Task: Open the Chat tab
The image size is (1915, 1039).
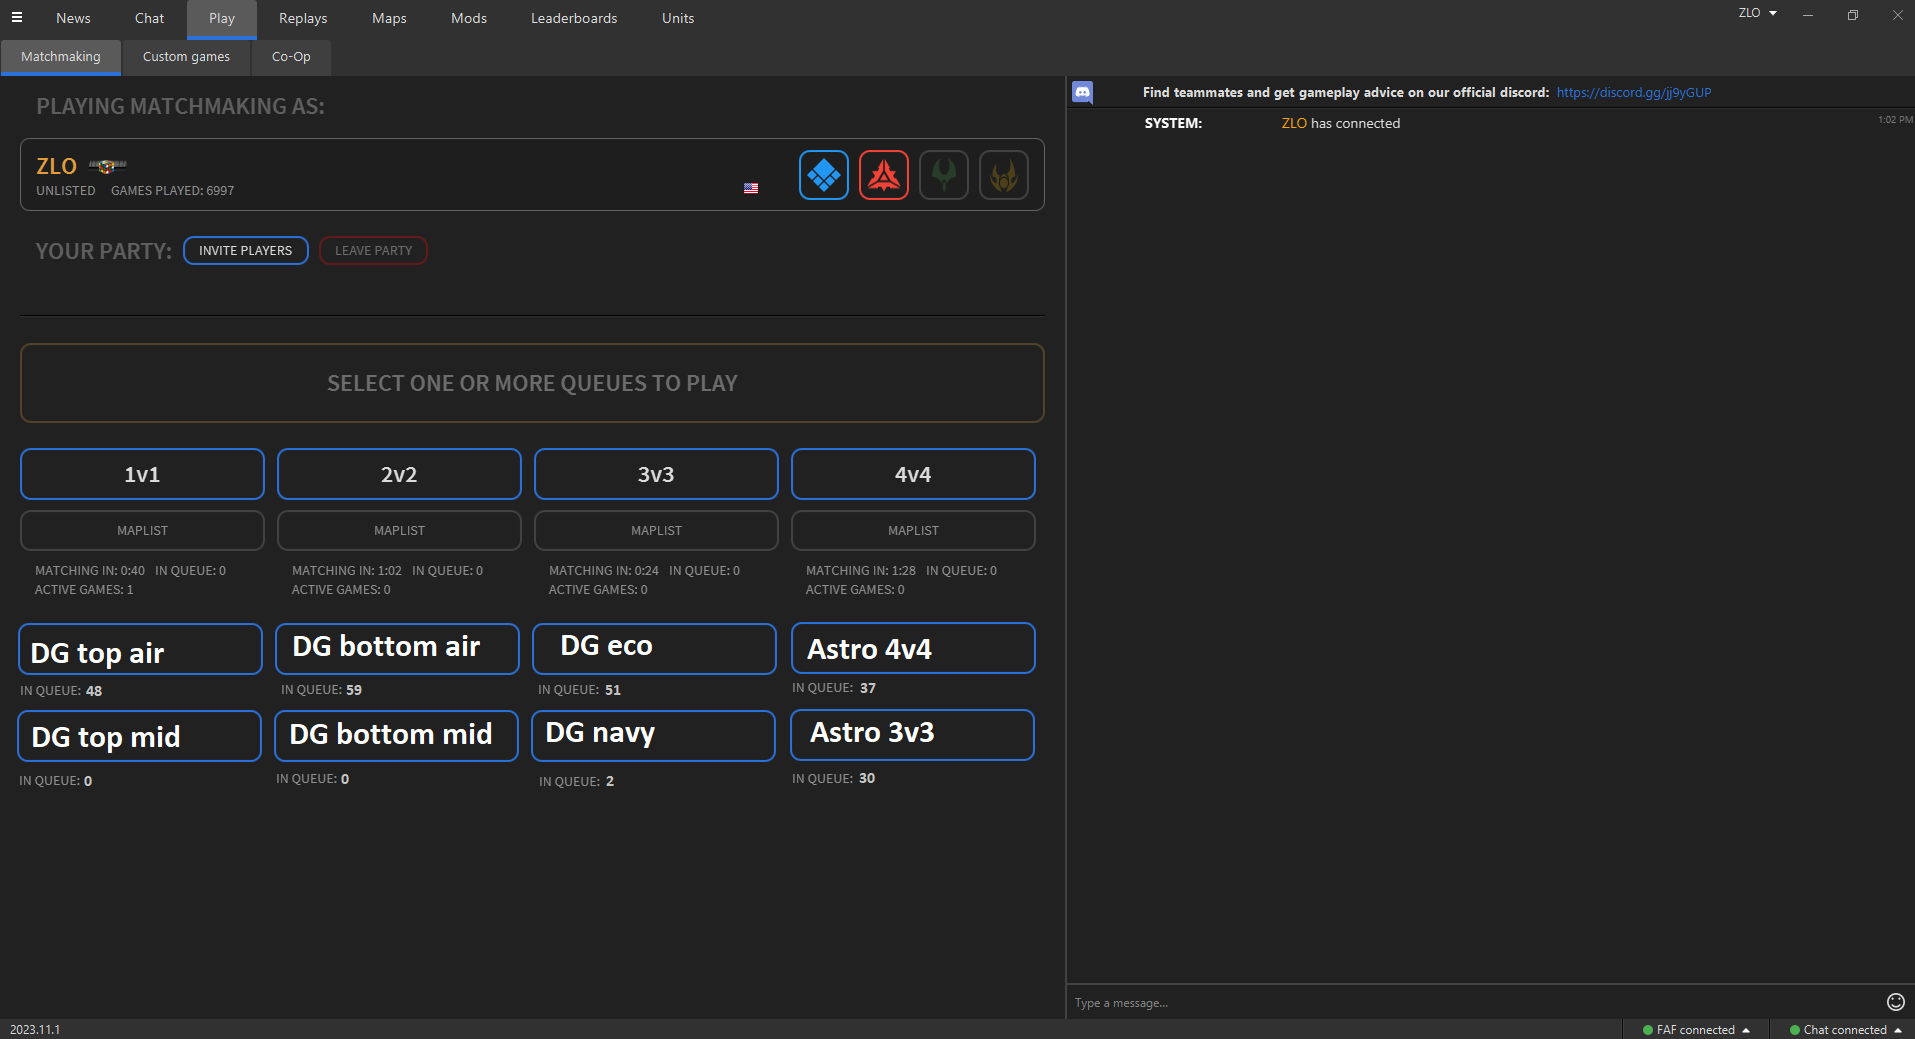Action: [149, 18]
